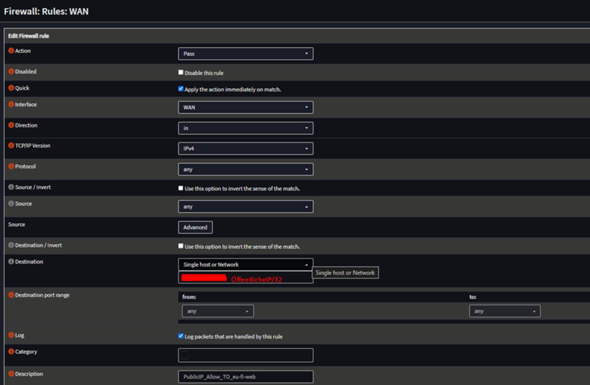Open the Action dropdown showing Pass

[x=246, y=54]
